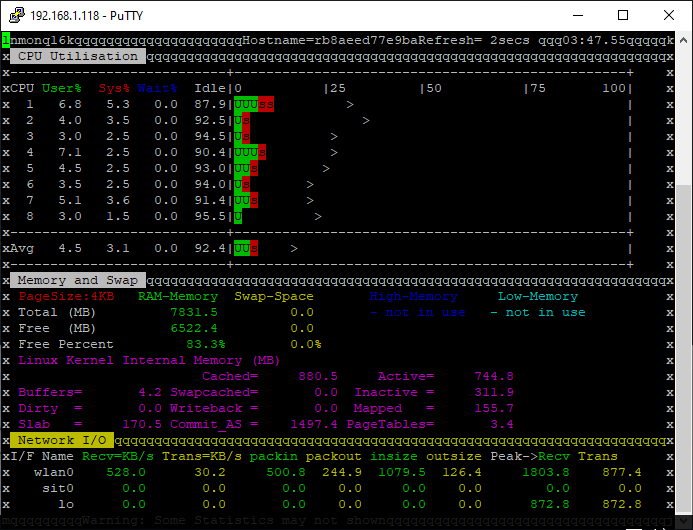Click the CPU 4 usage bar
The width and height of the screenshot is (693, 530).
click(250, 153)
